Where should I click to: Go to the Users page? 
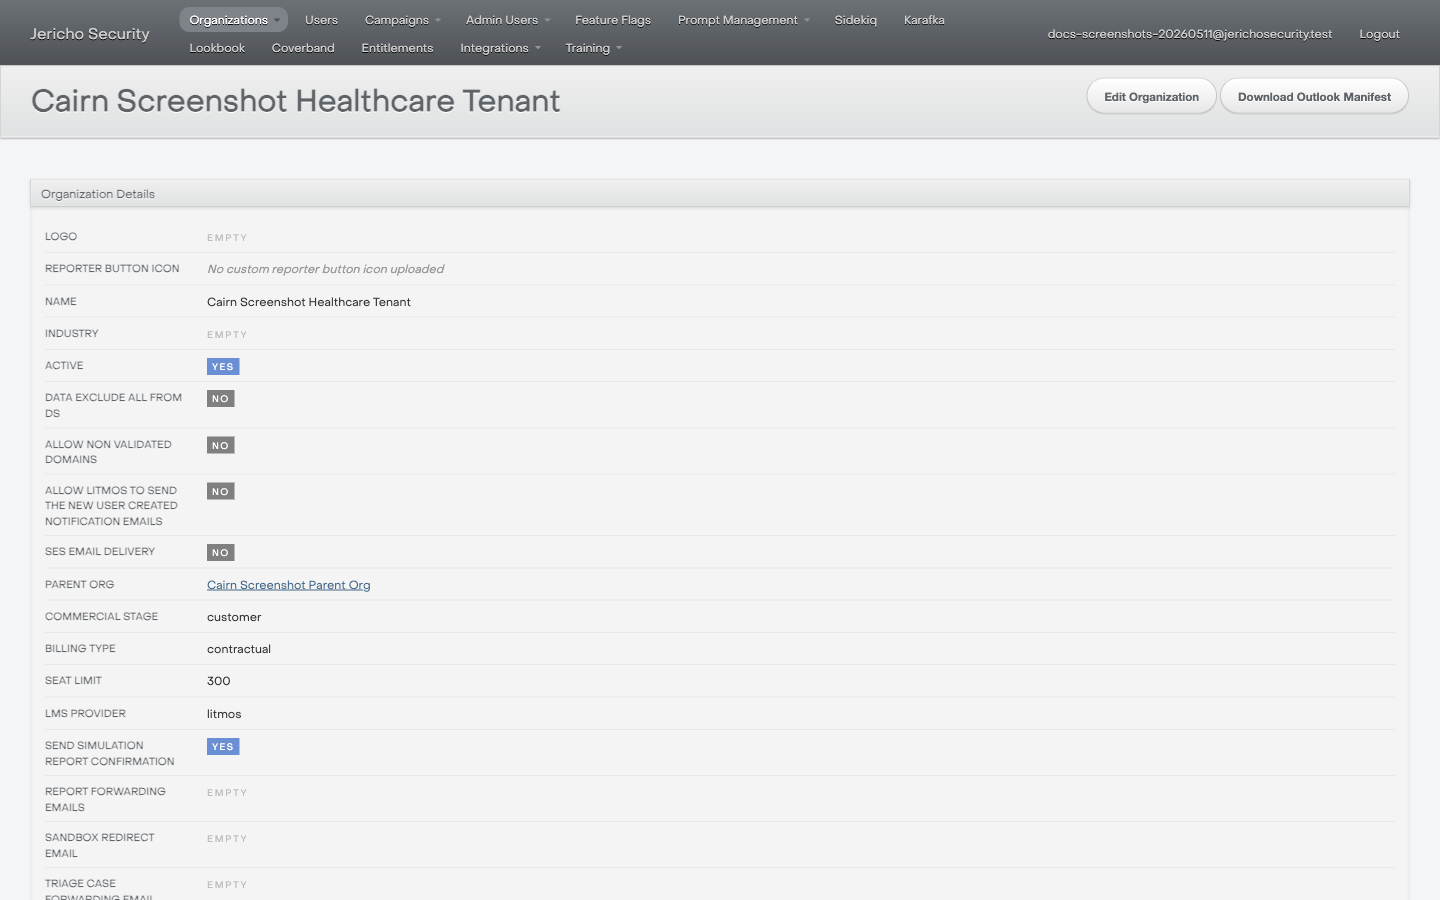pos(321,20)
